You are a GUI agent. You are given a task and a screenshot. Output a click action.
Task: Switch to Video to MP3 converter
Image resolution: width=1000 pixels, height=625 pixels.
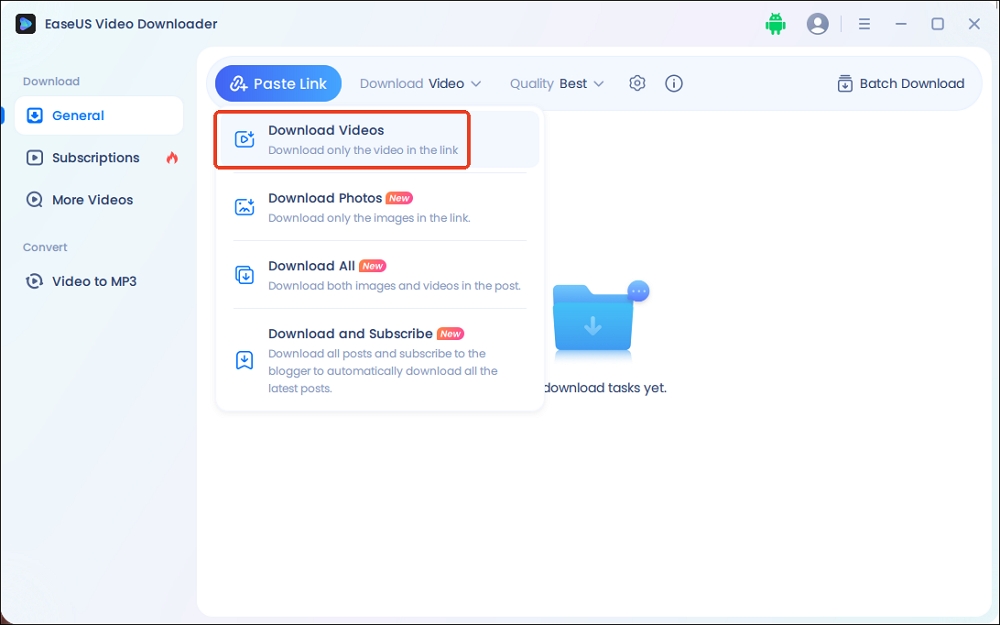pyautogui.click(x=94, y=282)
